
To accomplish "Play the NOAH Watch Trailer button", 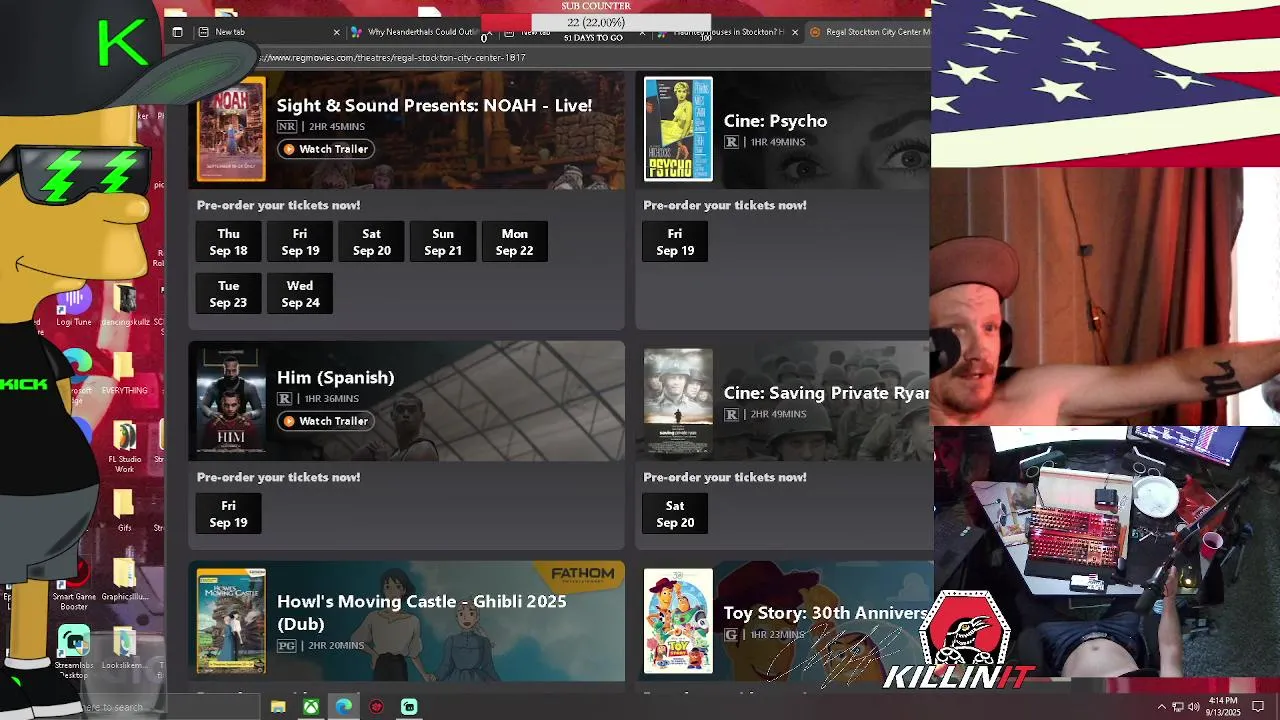I will coord(326,149).
